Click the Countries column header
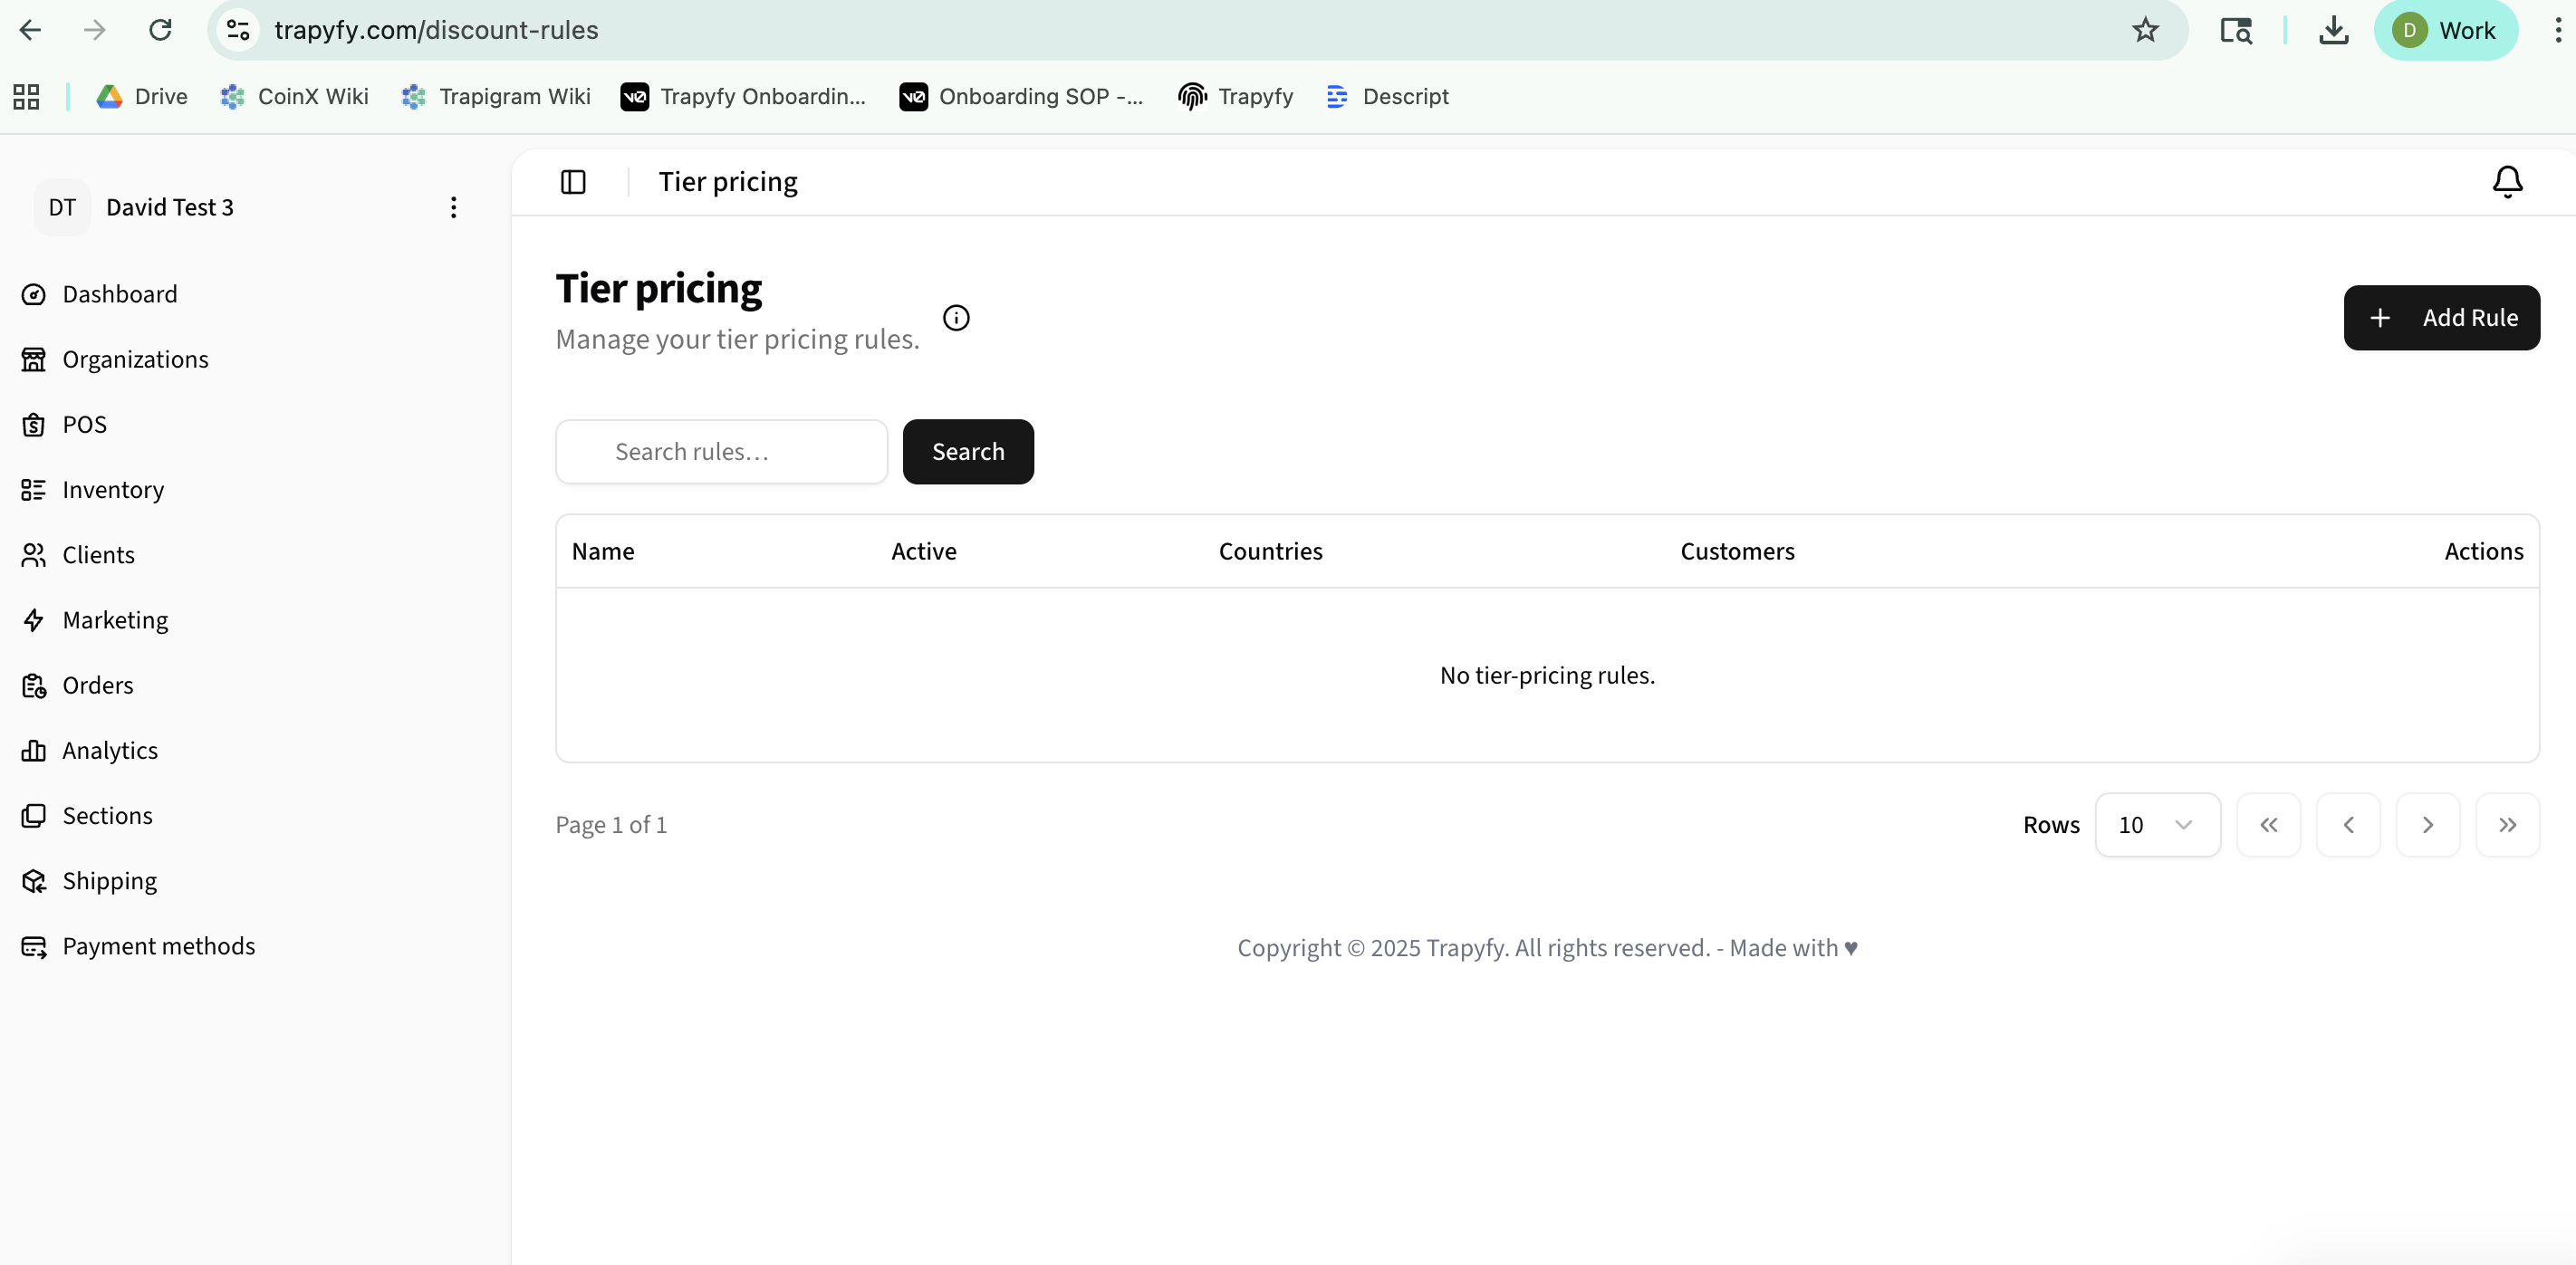The height and width of the screenshot is (1265, 2576). [x=1270, y=552]
